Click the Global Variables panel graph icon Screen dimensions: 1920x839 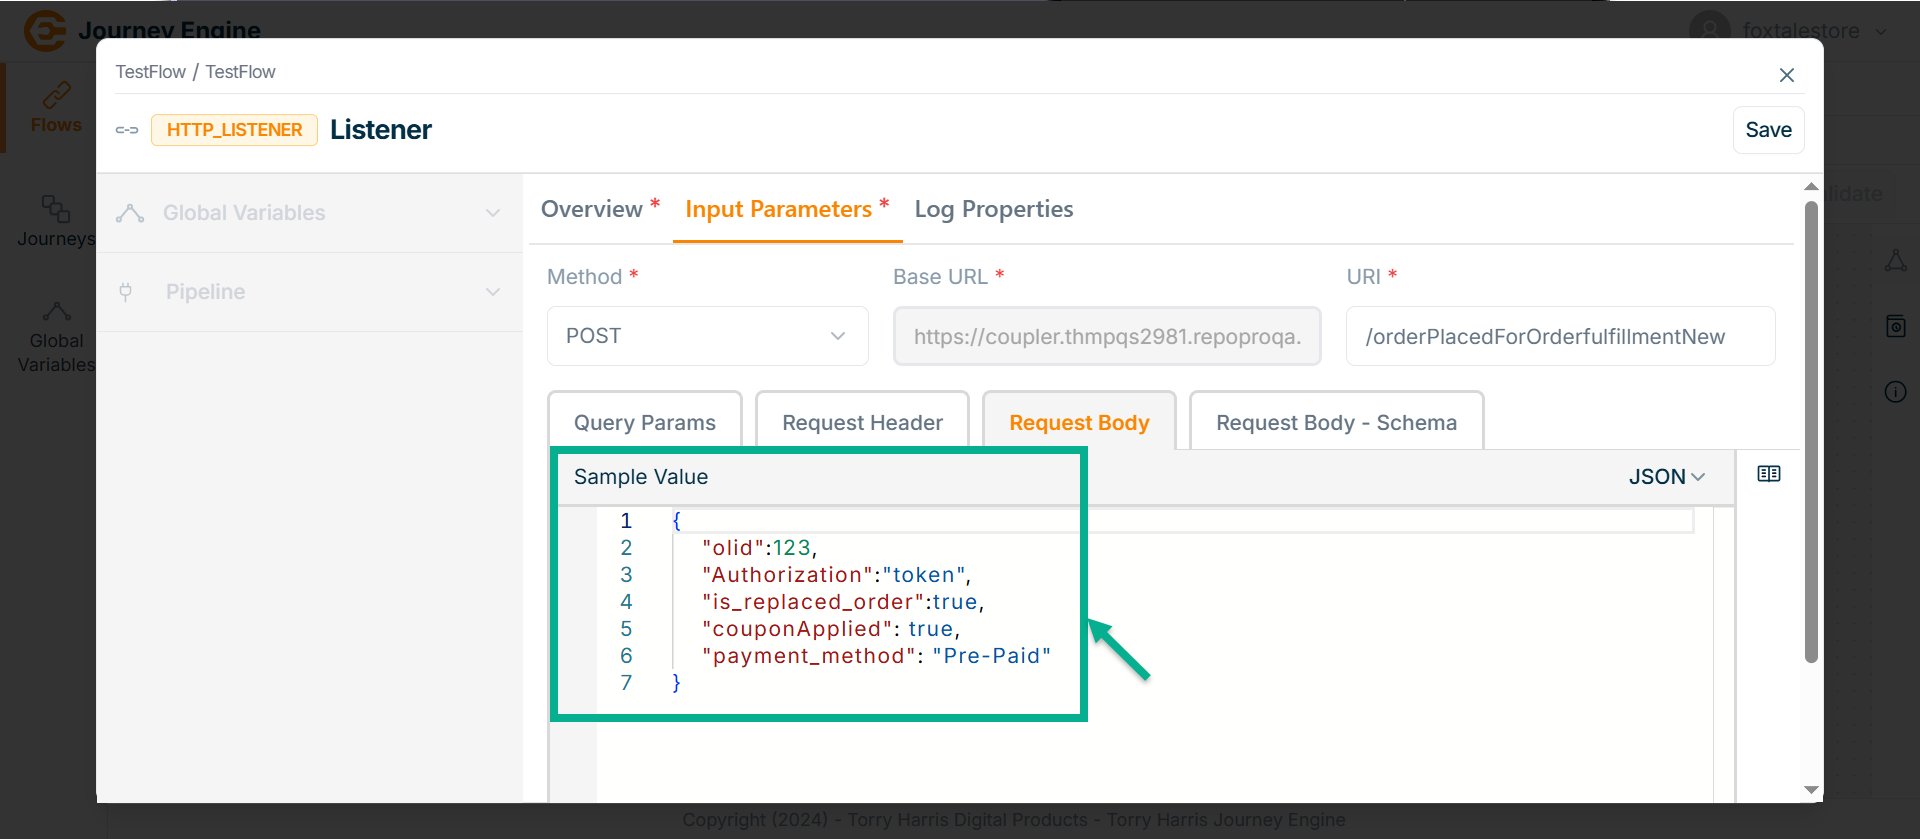130,213
